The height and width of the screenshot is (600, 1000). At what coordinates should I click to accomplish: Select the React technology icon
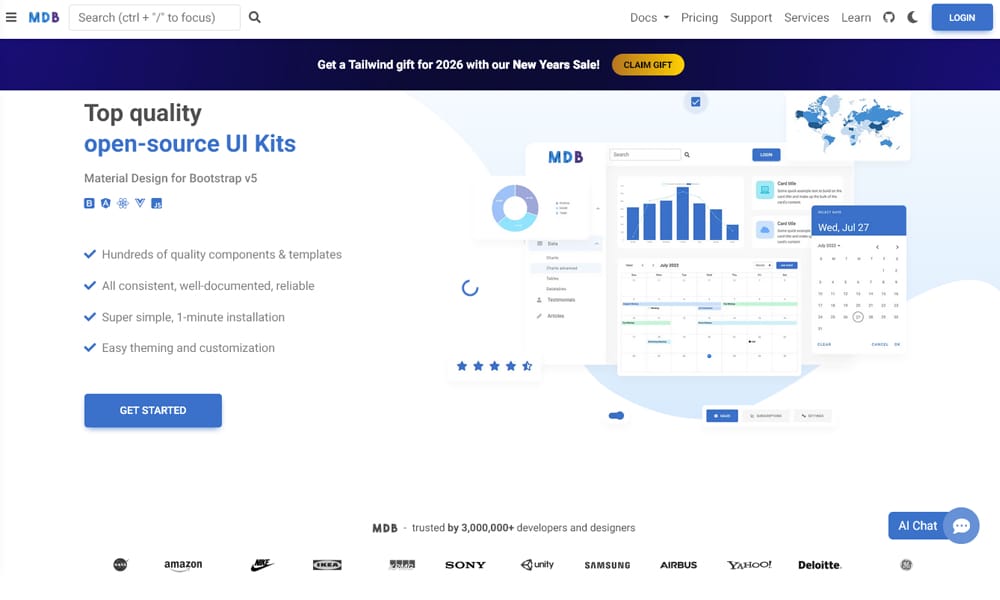(x=122, y=203)
